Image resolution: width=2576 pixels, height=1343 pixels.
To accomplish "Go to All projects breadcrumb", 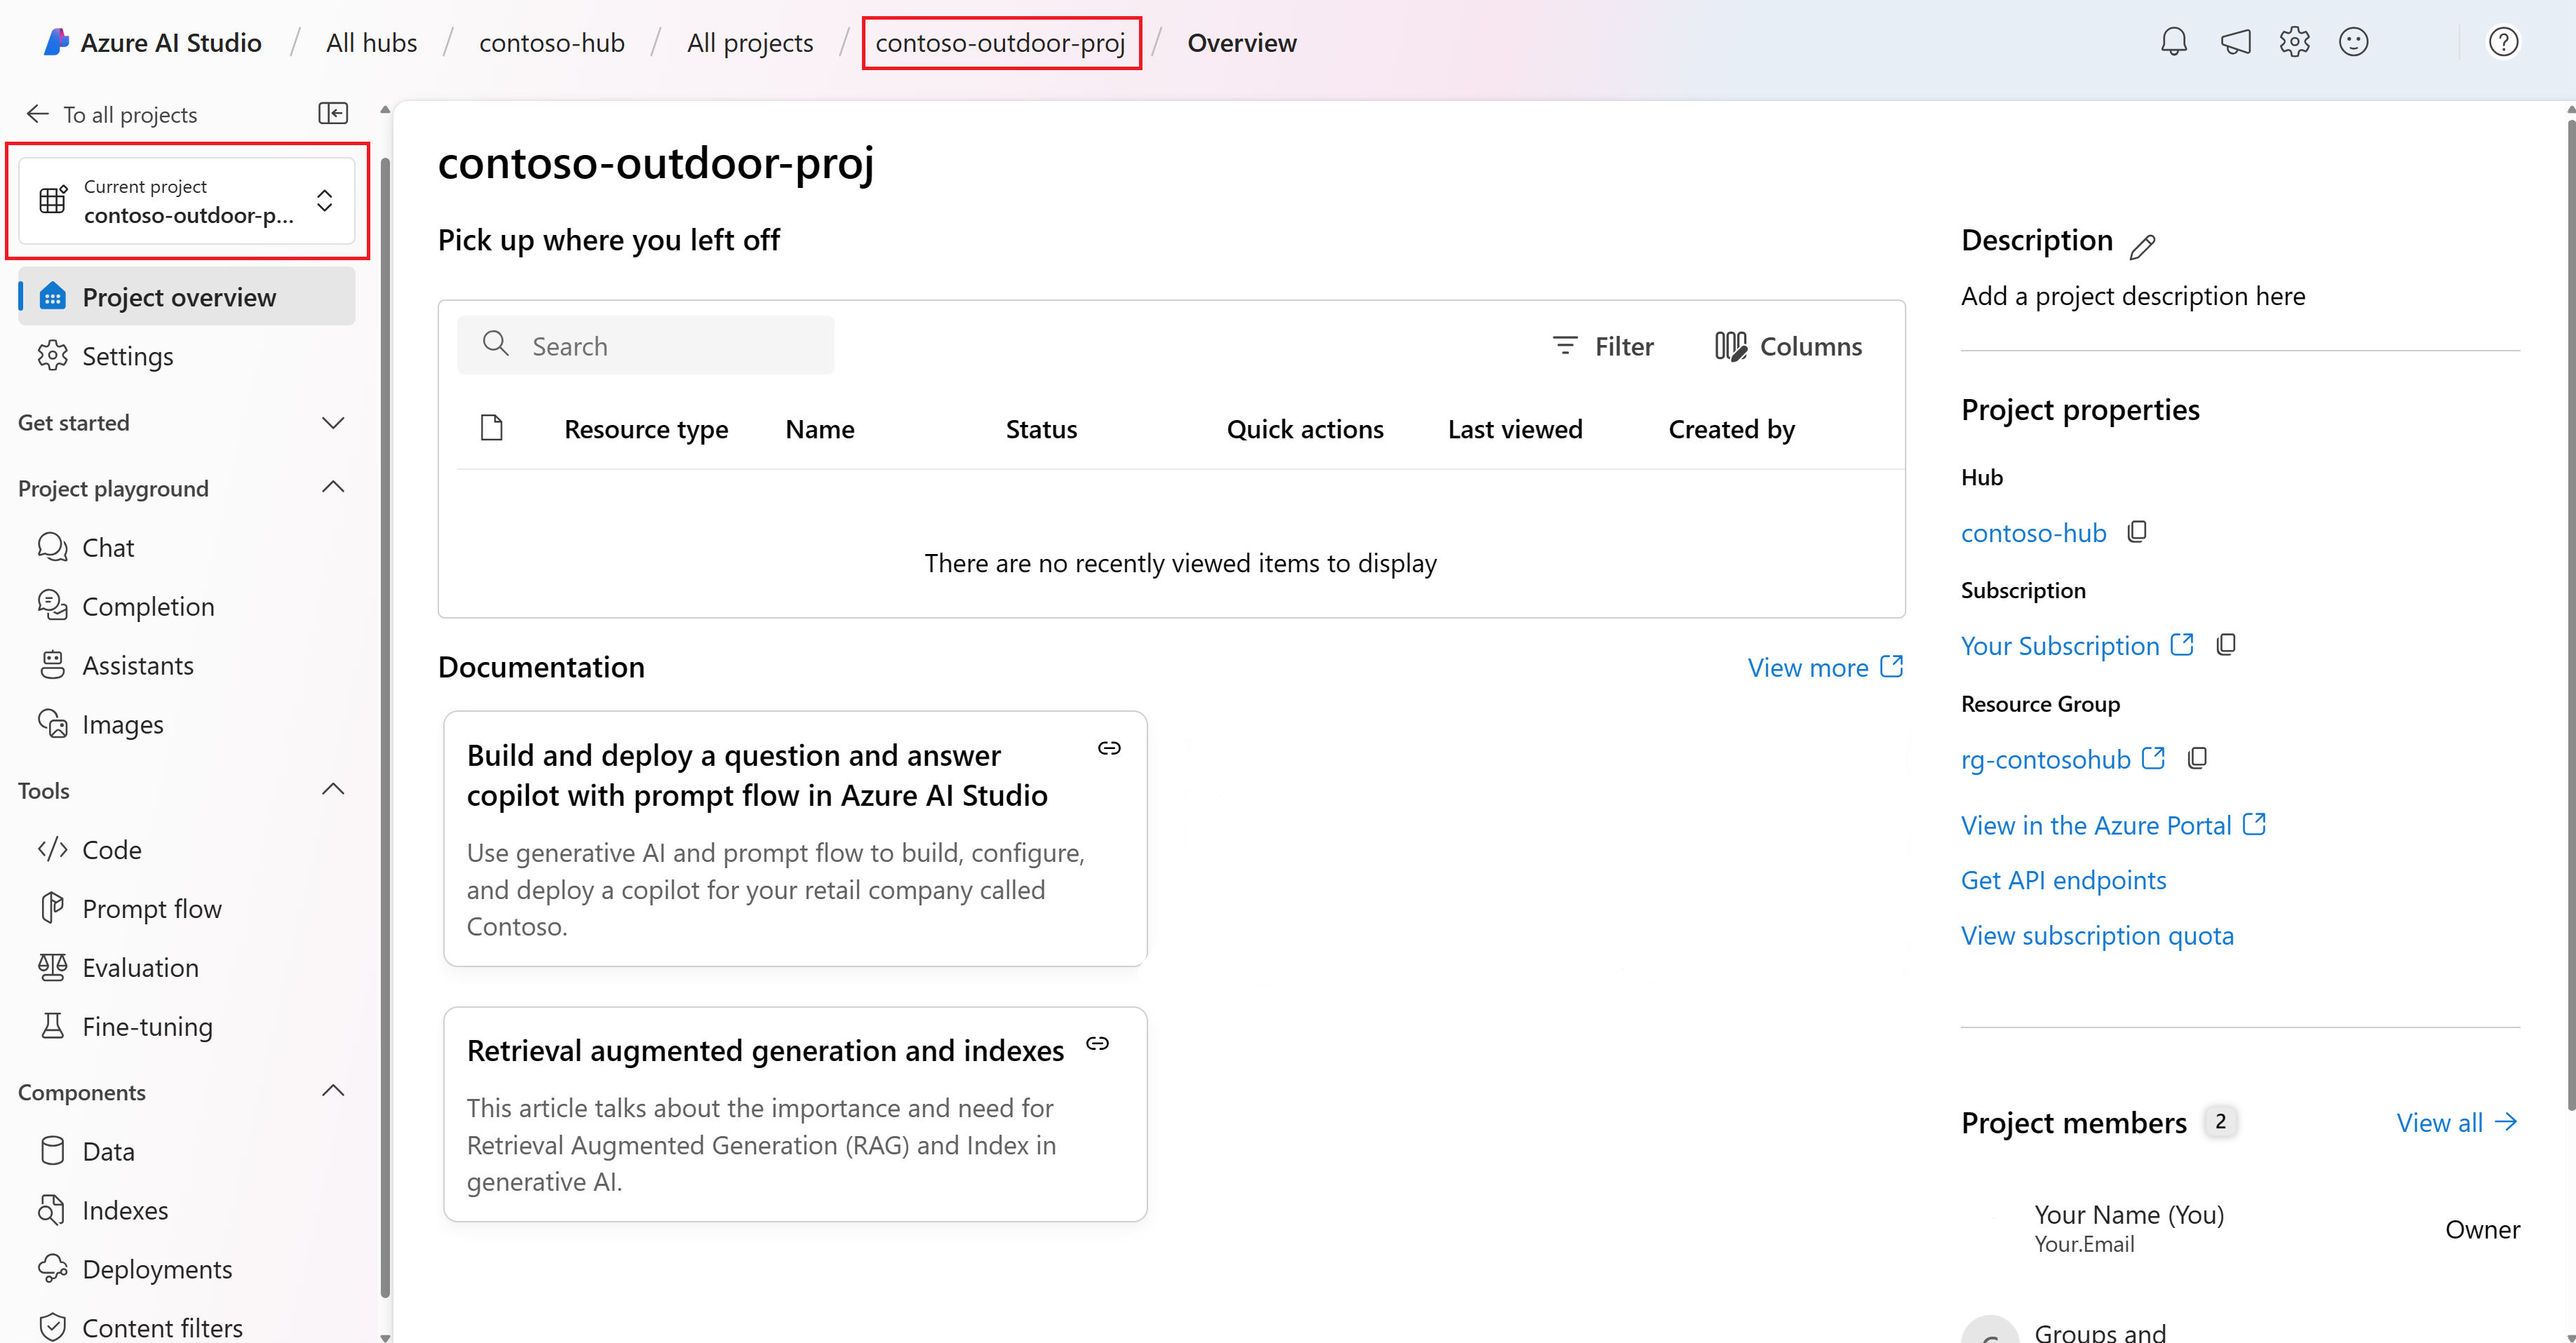I will click(x=750, y=42).
